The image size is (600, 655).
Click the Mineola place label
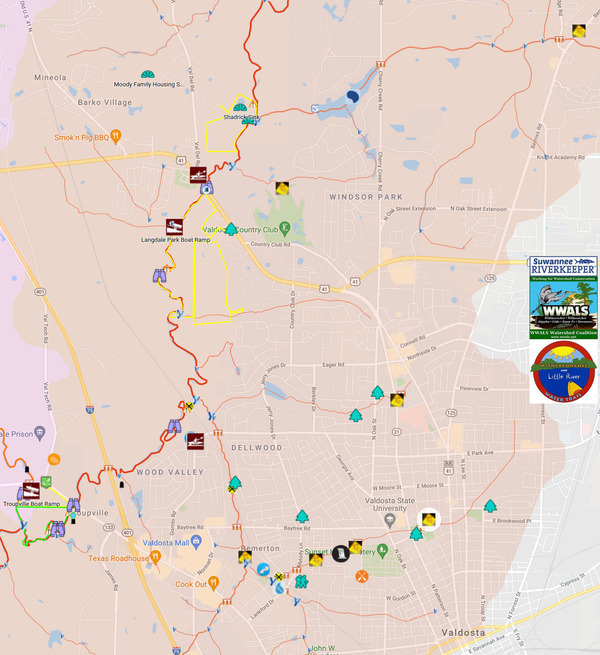[x=50, y=77]
